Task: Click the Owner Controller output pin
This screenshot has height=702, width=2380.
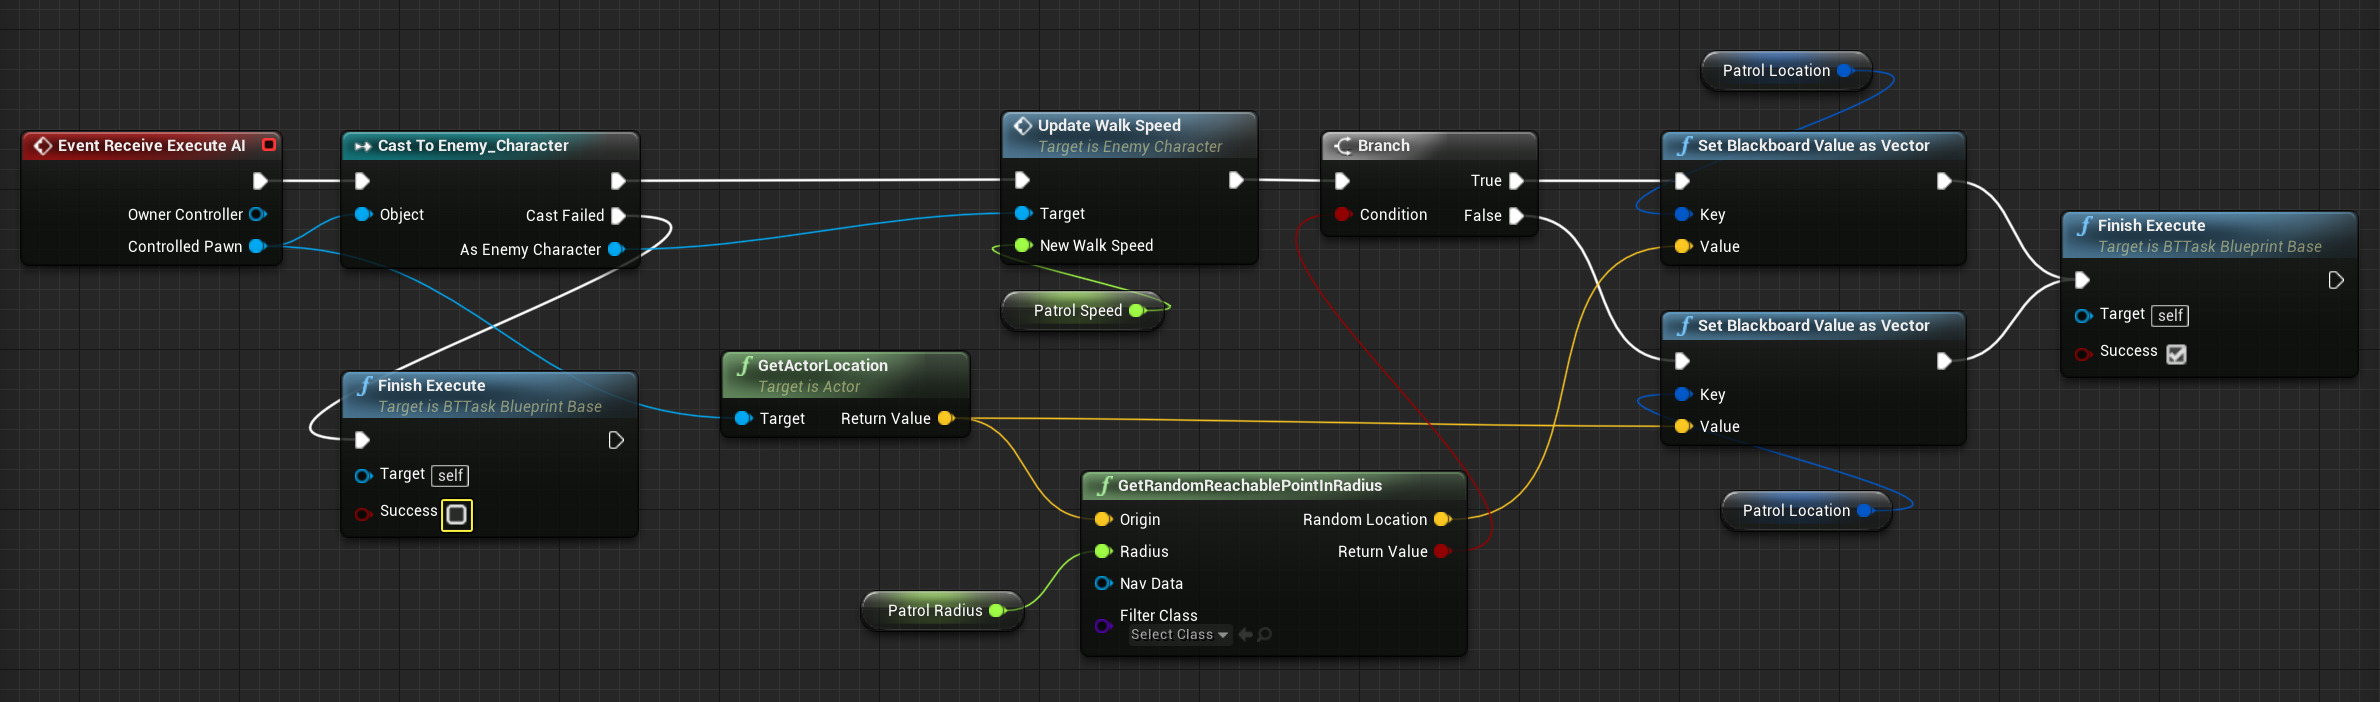Action: tap(257, 214)
